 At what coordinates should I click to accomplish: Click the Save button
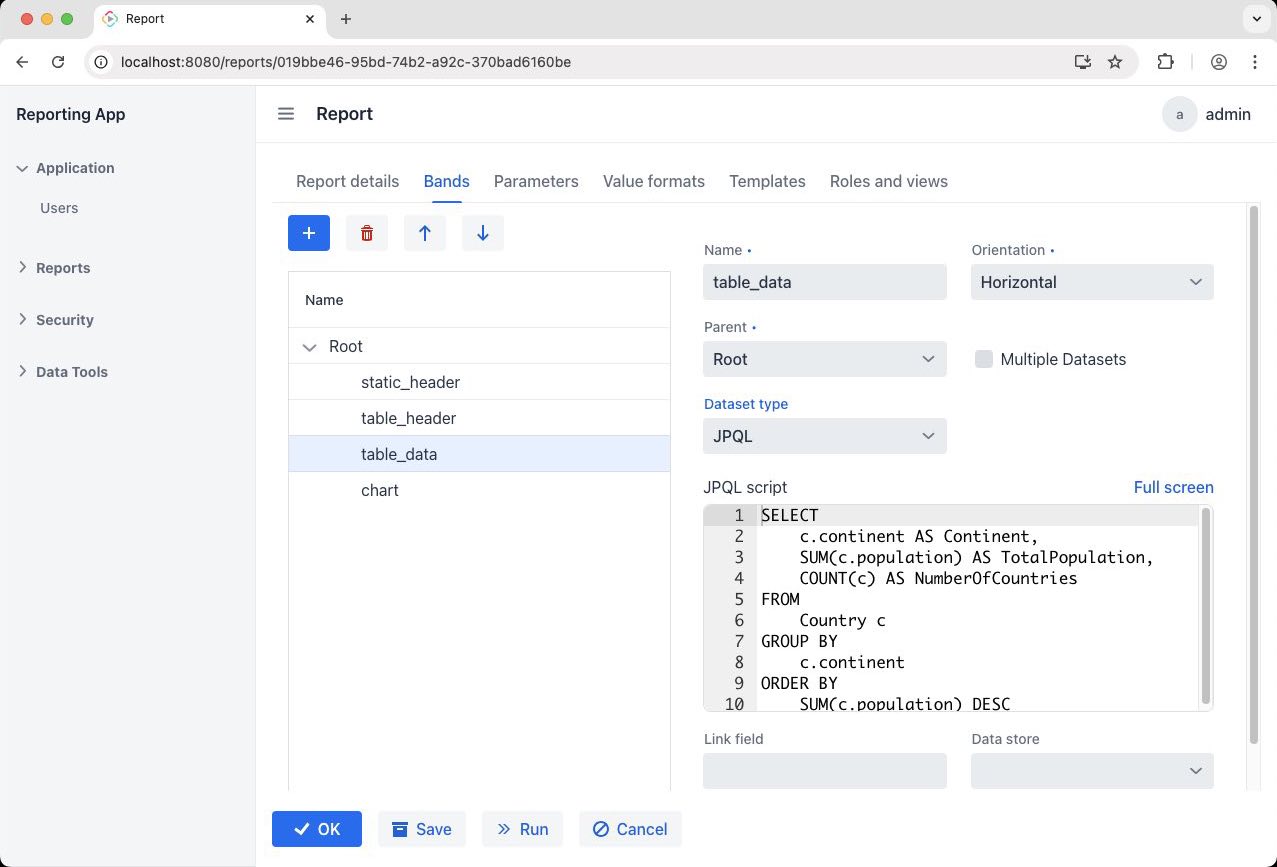tap(422, 829)
